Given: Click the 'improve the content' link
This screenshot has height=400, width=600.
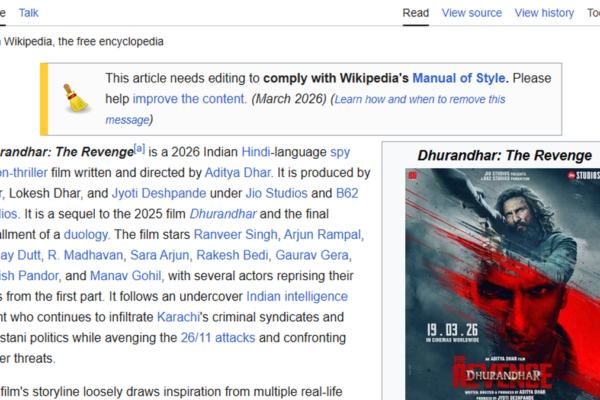Looking at the screenshot, I should [189, 99].
